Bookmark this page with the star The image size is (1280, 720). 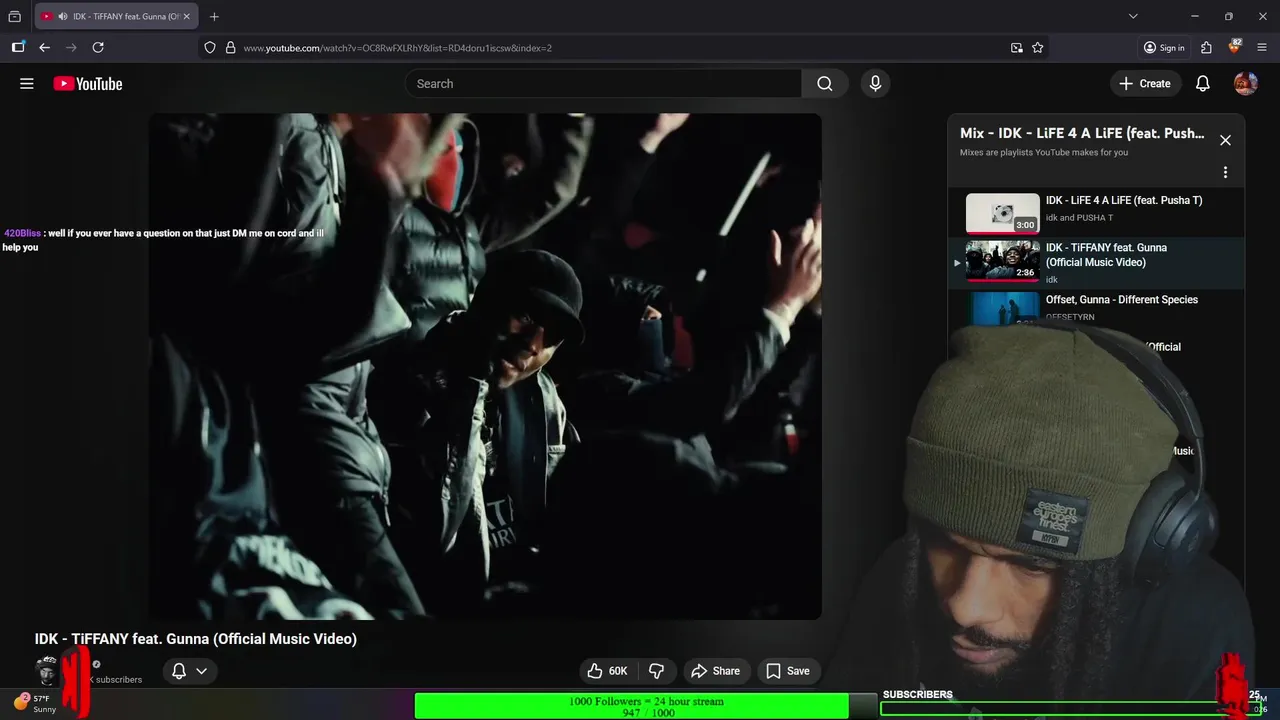click(x=1038, y=47)
